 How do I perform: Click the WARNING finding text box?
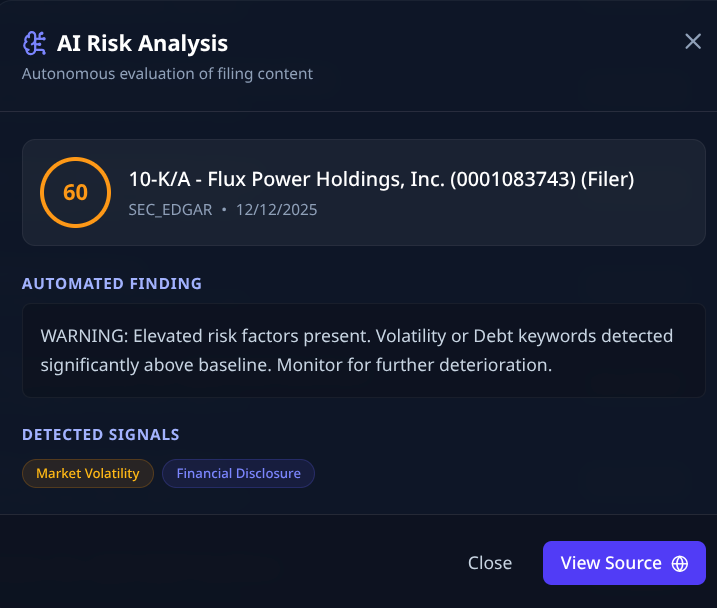pos(363,350)
